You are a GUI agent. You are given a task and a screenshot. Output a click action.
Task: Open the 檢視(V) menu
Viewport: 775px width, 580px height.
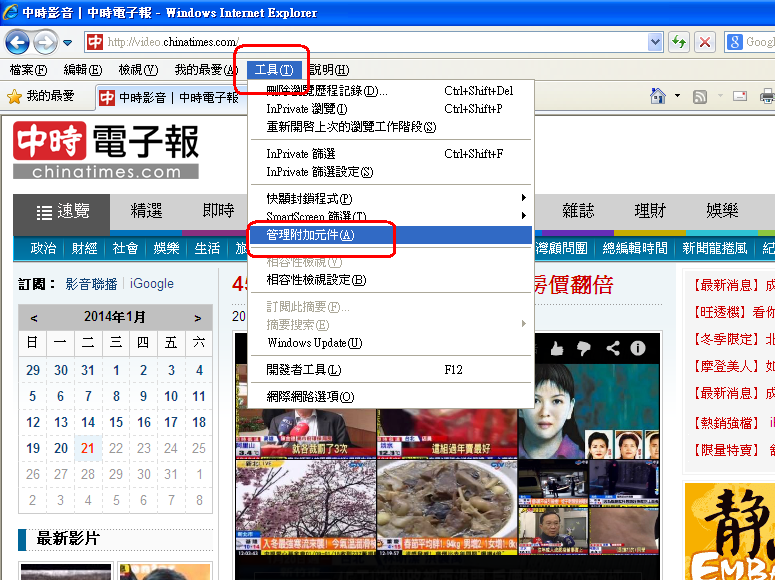click(x=138, y=70)
